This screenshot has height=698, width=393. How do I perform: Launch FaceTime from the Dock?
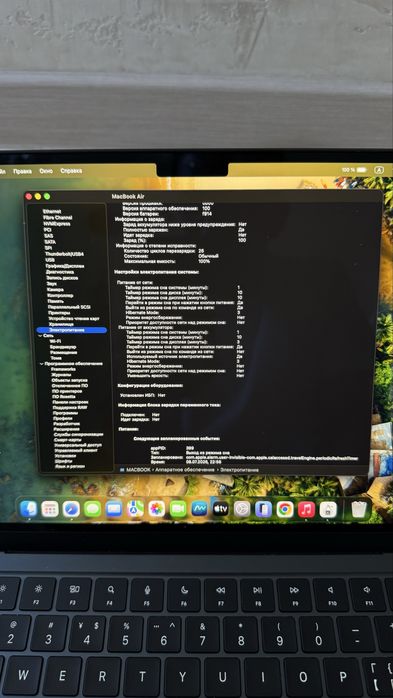178,509
